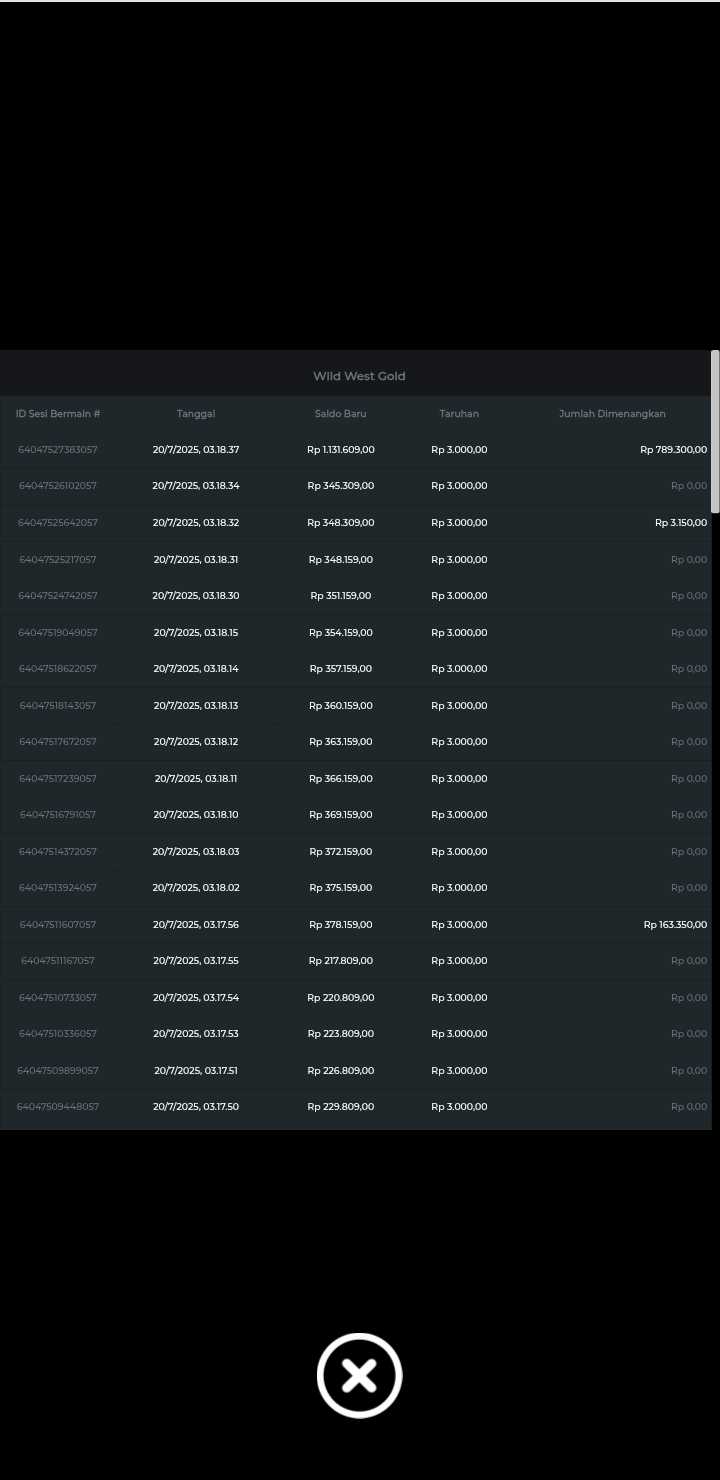Open session ID 64047511607057
The width and height of the screenshot is (720, 1480).
(58, 925)
